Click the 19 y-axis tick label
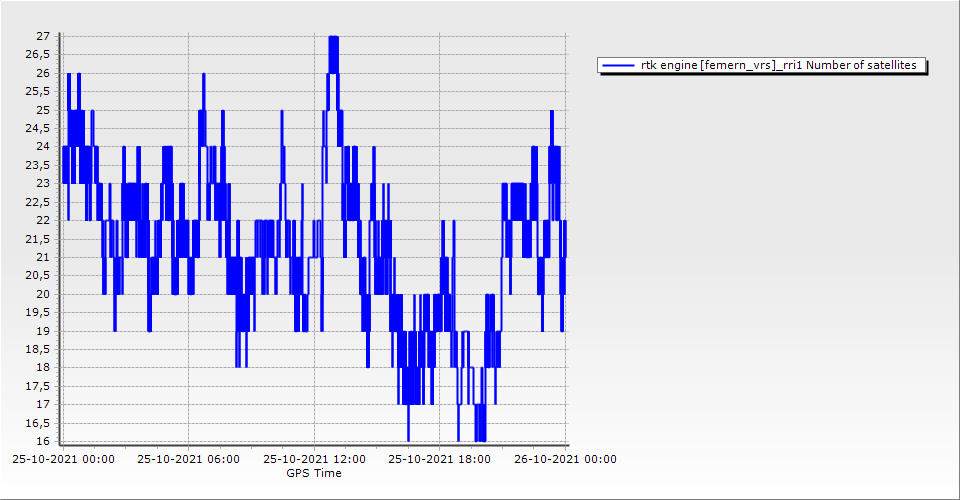This screenshot has width=960, height=500. point(42,331)
